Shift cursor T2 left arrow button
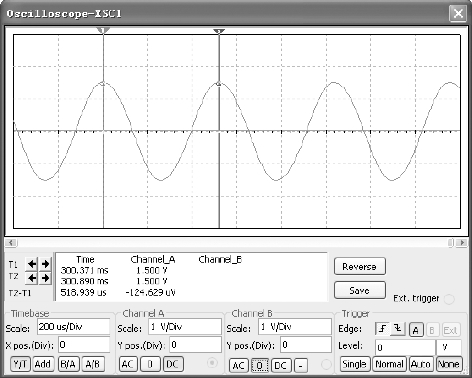Image resolution: width=472 pixels, height=378 pixels. [32, 278]
